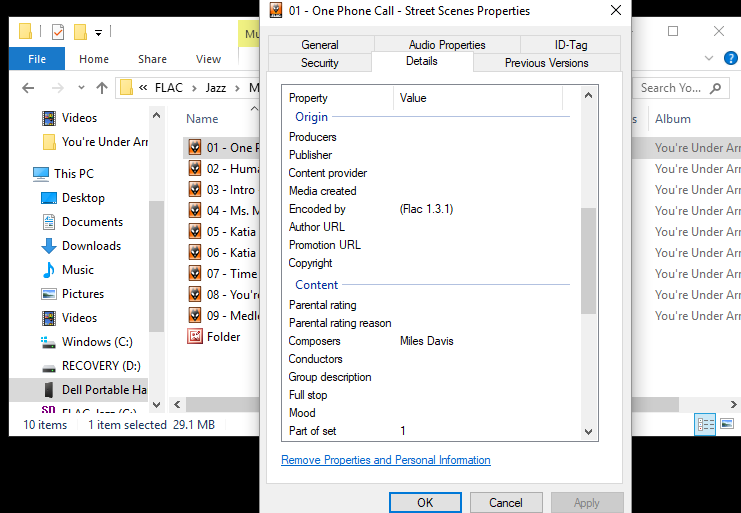Open the File menu in Explorer
The image size is (741, 513).
[x=37, y=59]
